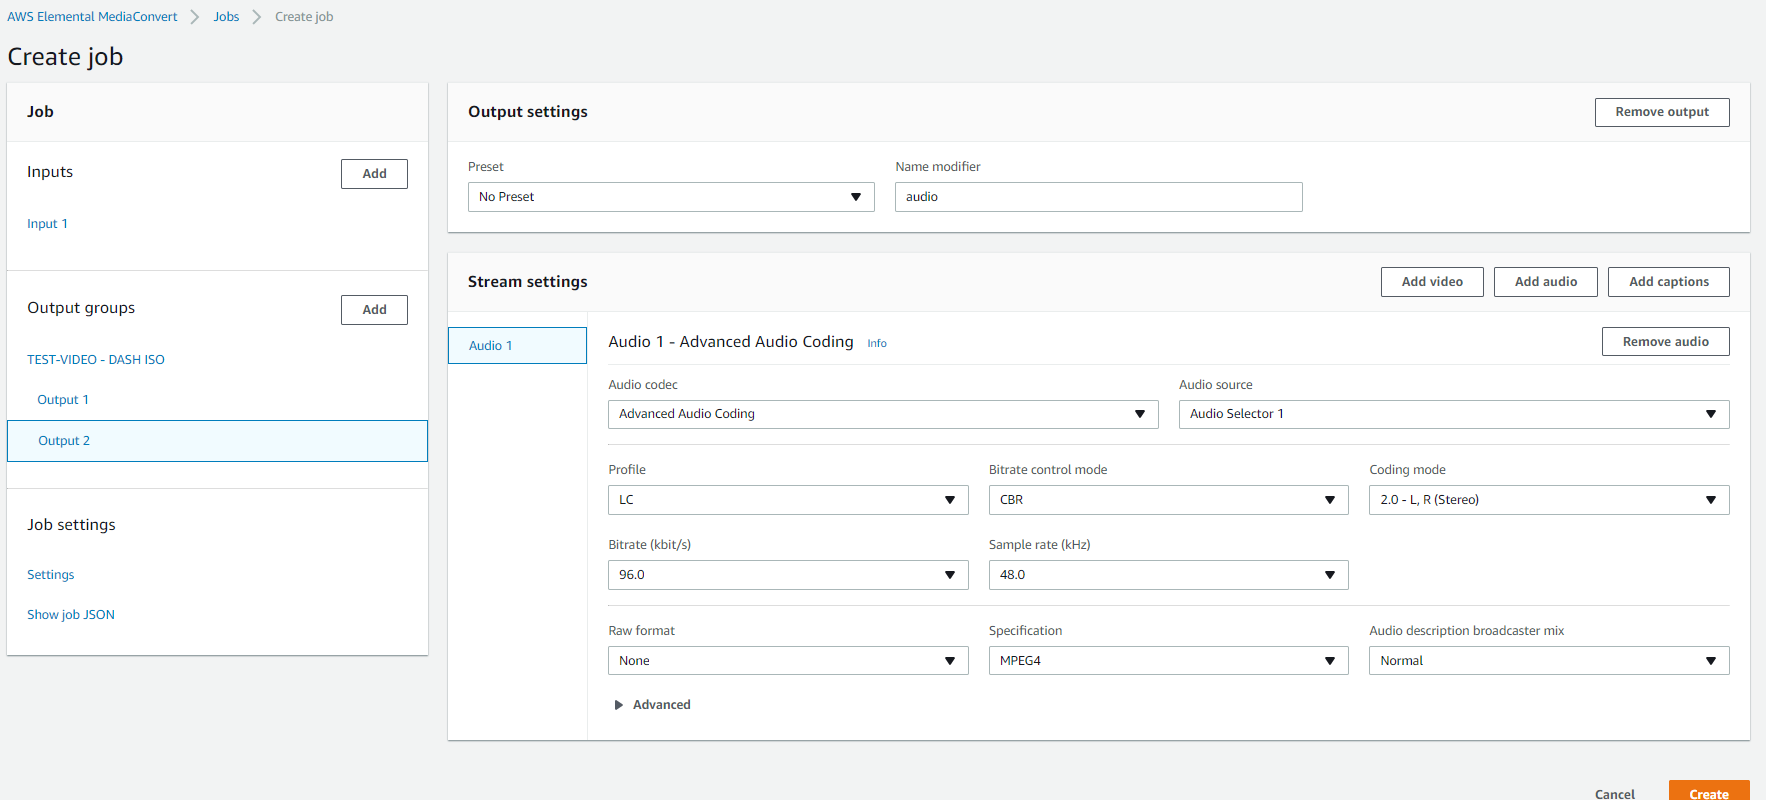Change the Bitrate control mode dropdown
The width and height of the screenshot is (1766, 800).
click(1167, 500)
